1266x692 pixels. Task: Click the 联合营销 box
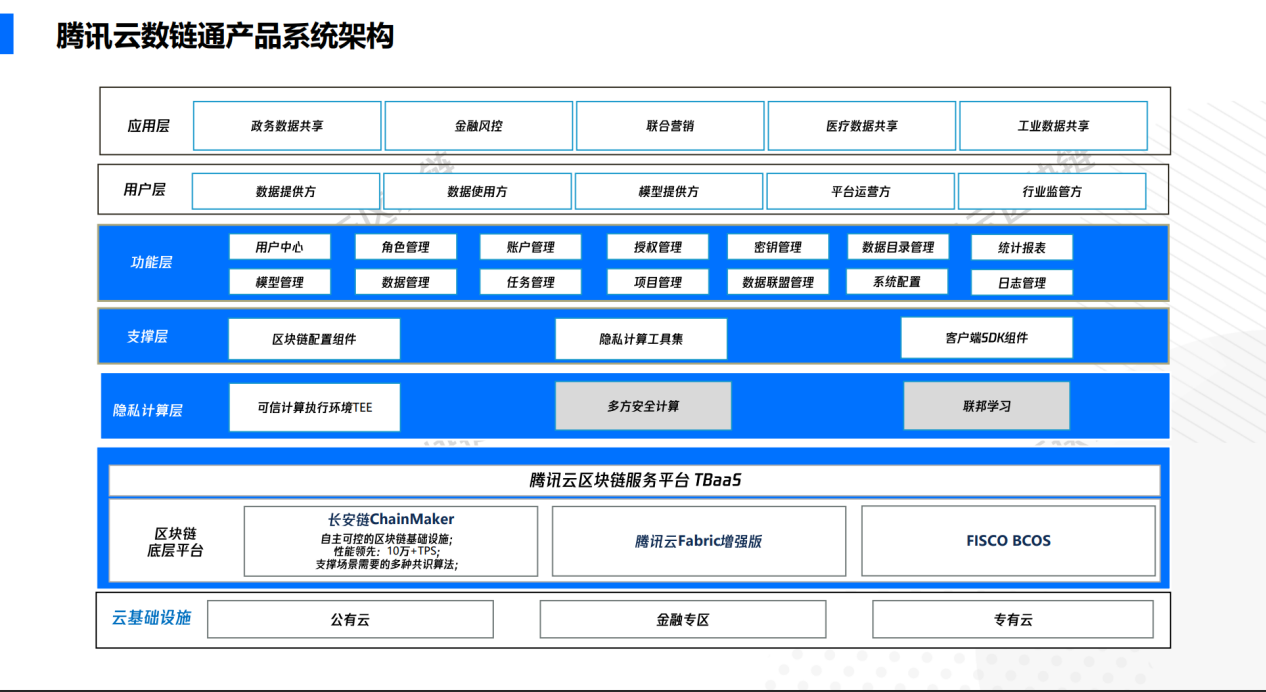[x=670, y=126]
